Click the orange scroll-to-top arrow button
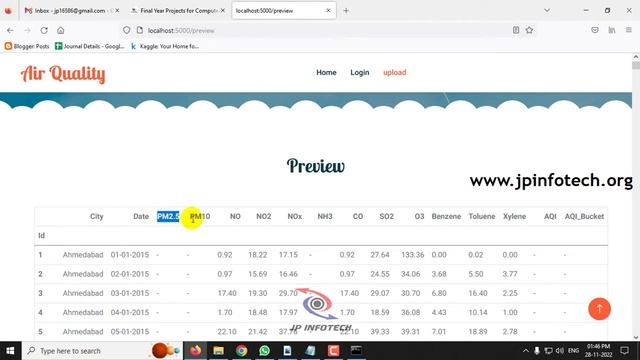Screen dimensions: 640x360 click(599, 309)
